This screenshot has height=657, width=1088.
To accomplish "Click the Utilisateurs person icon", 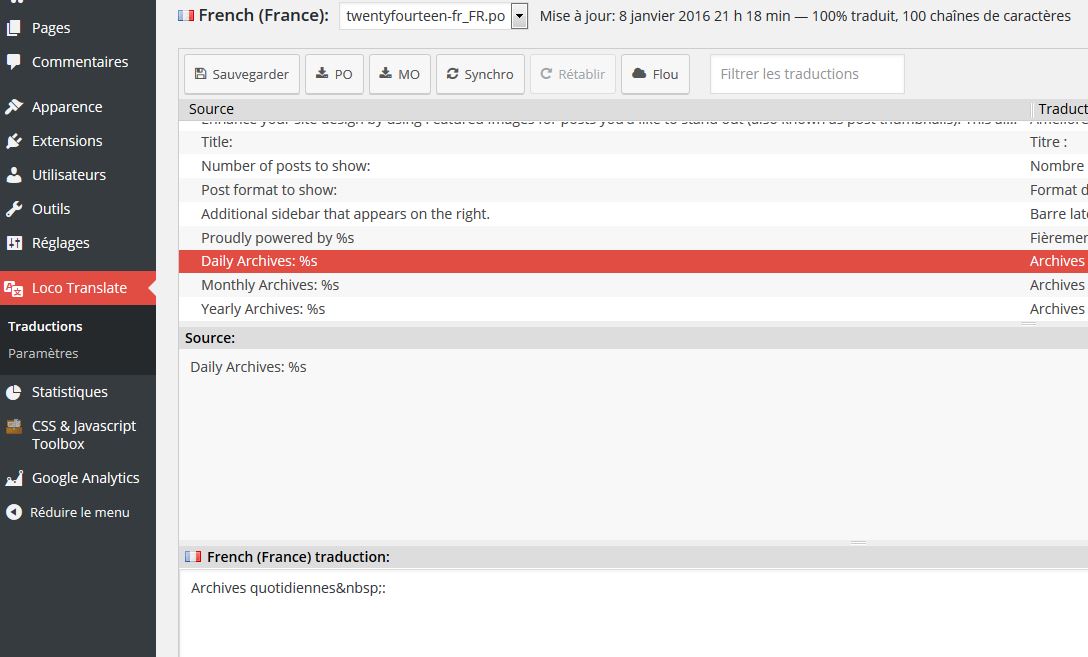I will coord(13,175).
